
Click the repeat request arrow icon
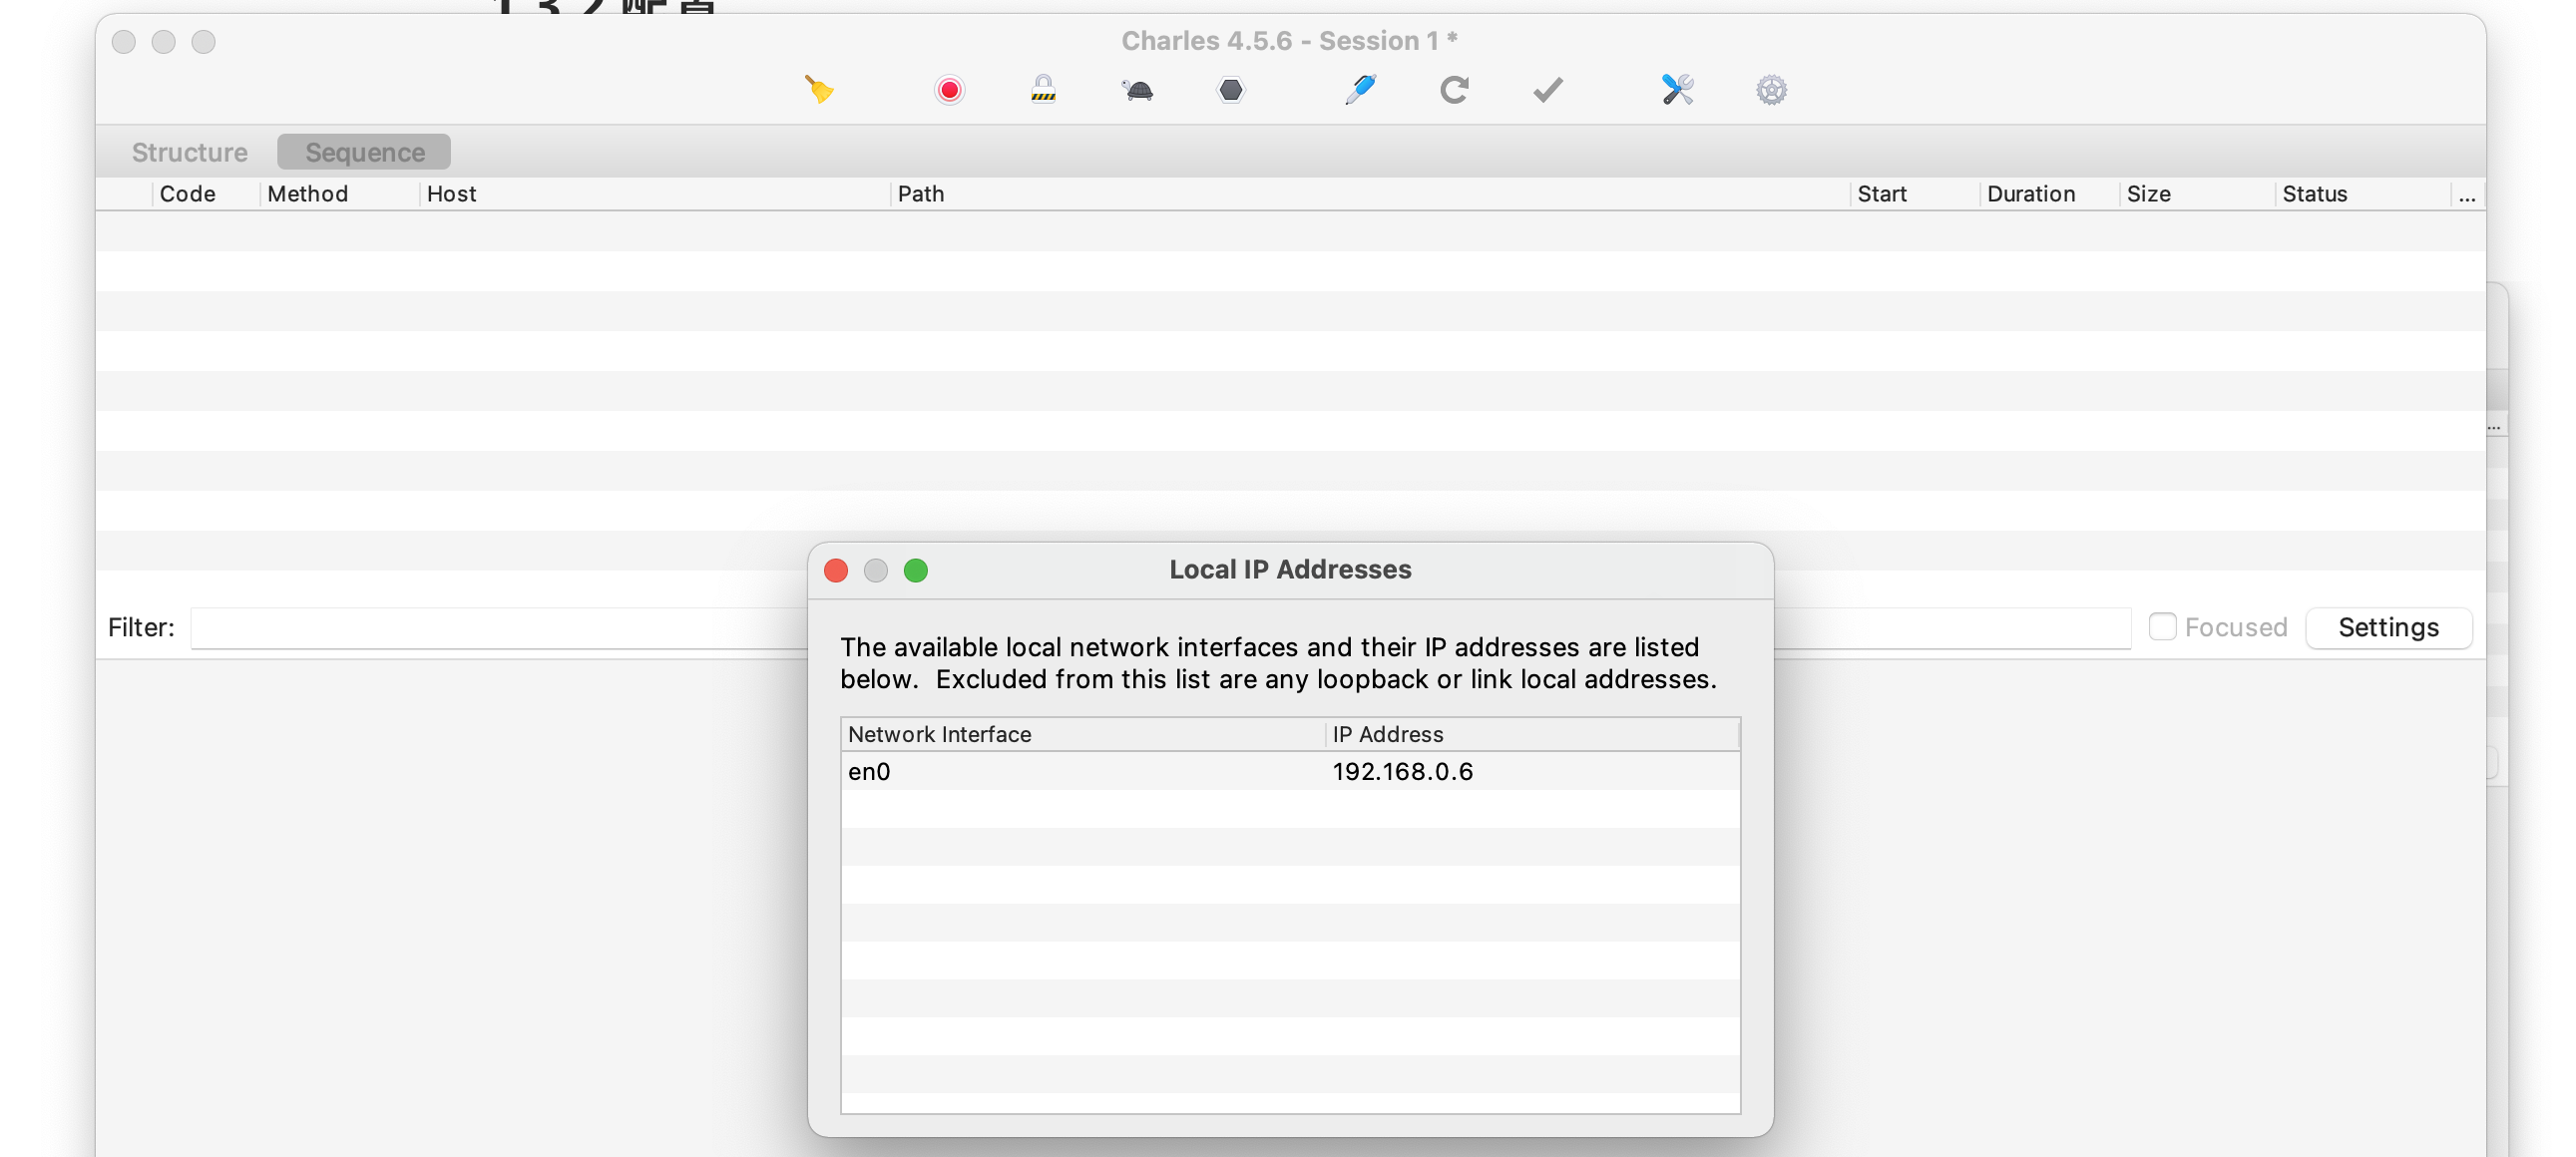coord(1454,90)
